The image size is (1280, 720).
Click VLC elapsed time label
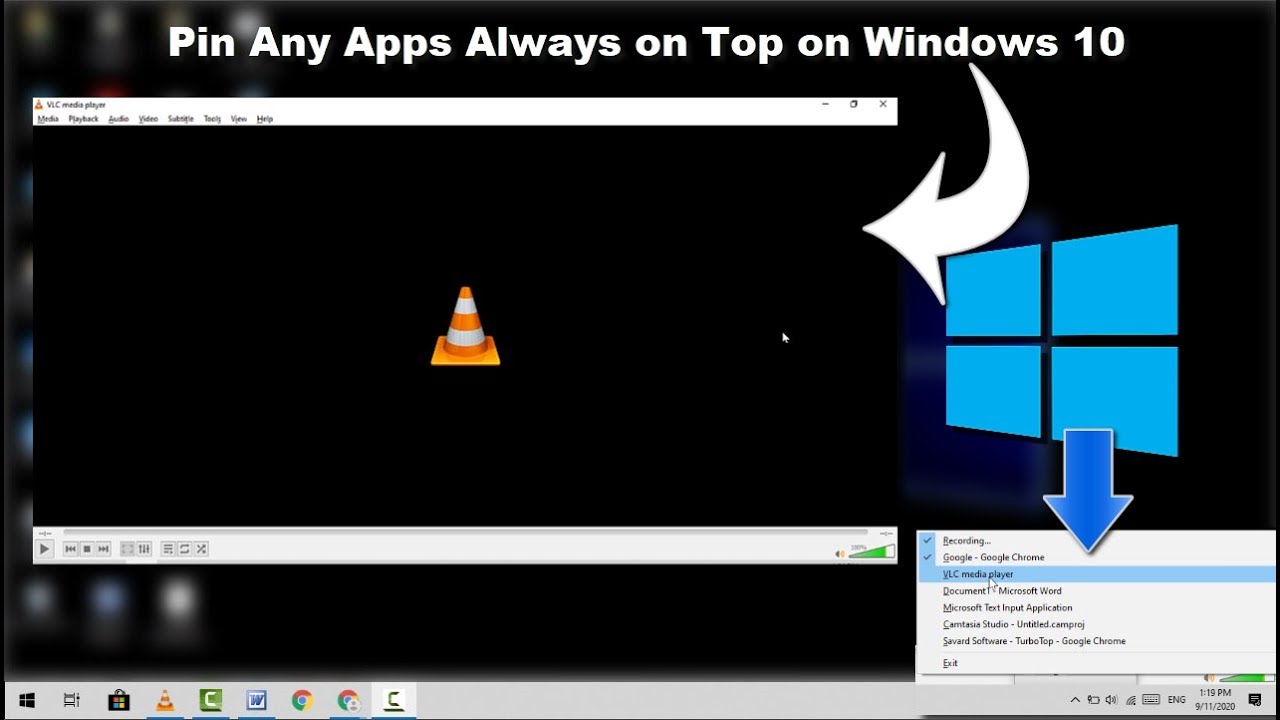coord(45,533)
